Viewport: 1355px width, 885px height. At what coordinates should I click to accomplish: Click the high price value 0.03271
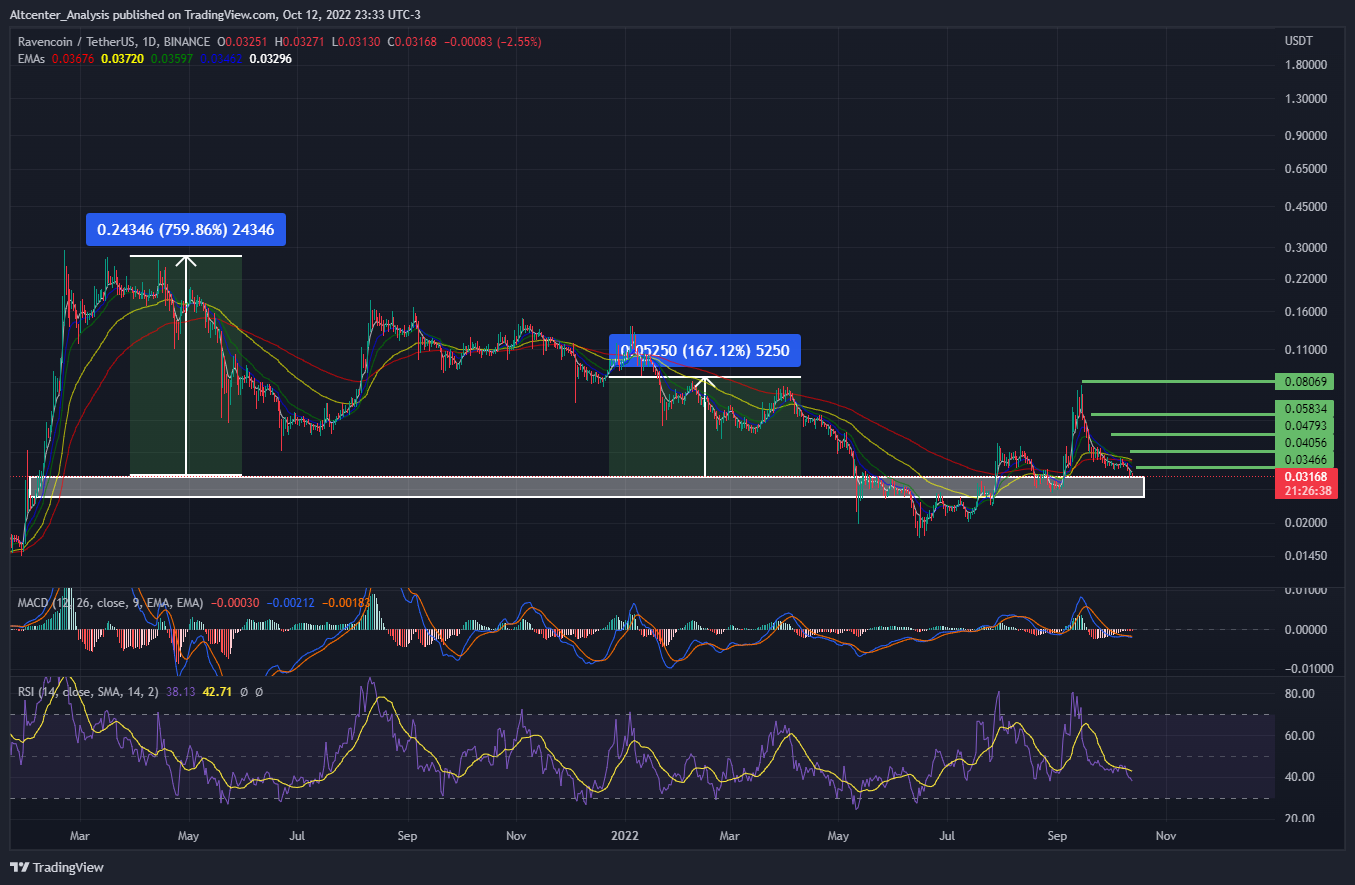(306, 42)
